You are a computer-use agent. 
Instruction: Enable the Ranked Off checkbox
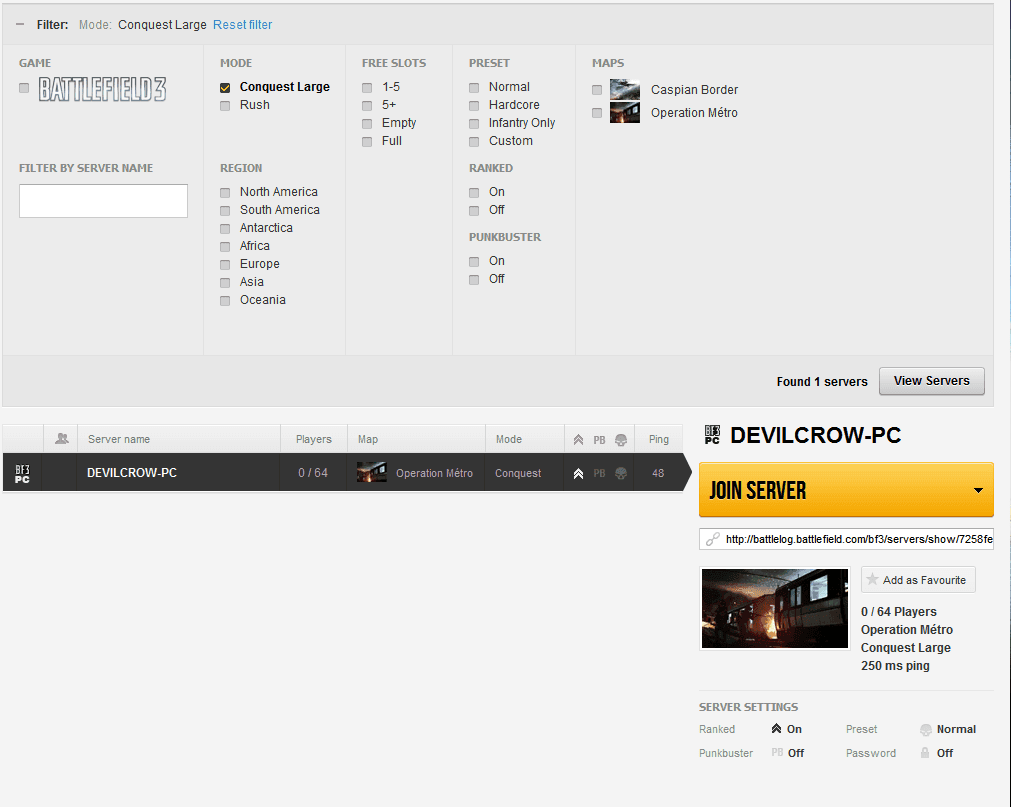pos(474,211)
